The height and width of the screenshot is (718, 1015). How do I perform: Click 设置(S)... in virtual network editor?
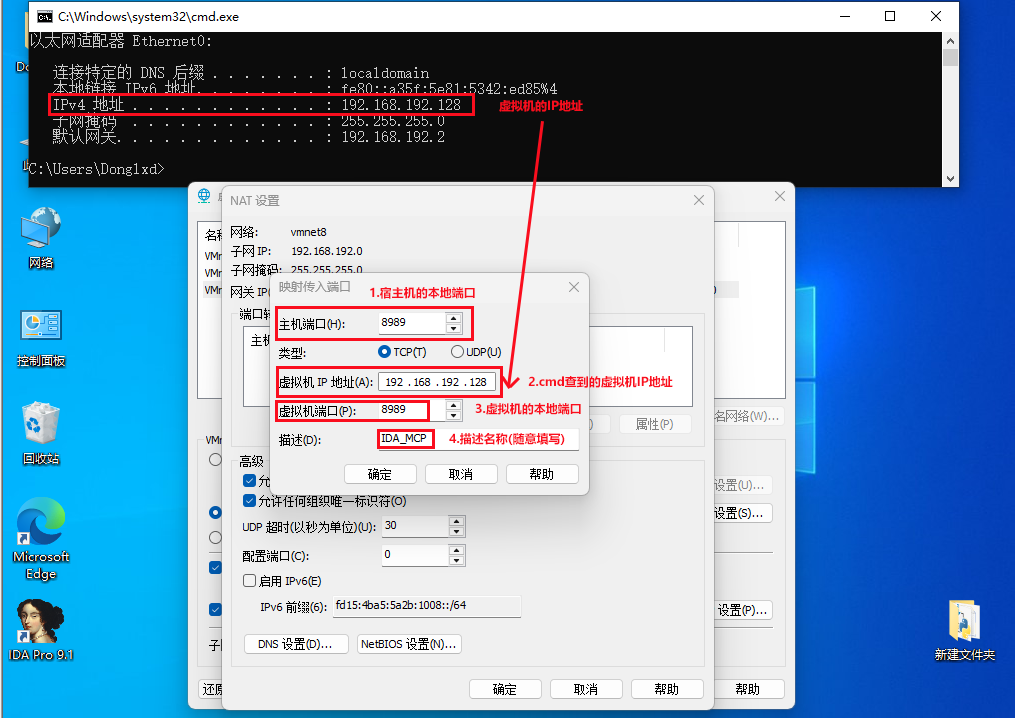point(742,513)
